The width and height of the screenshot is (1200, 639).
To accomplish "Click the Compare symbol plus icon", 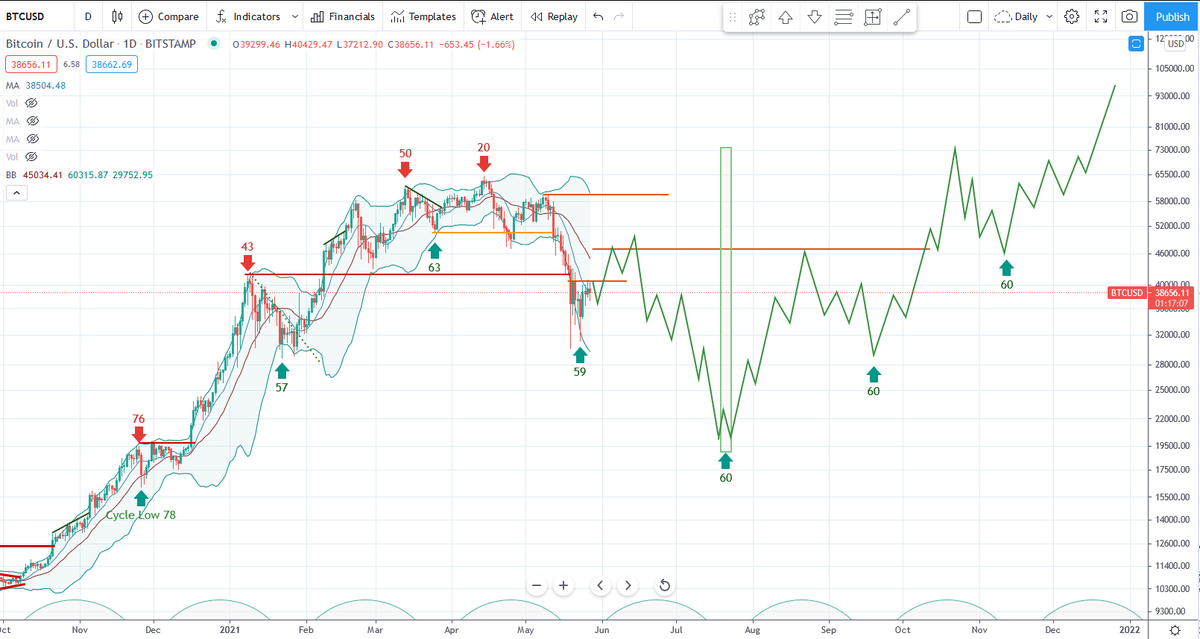I will pos(146,17).
